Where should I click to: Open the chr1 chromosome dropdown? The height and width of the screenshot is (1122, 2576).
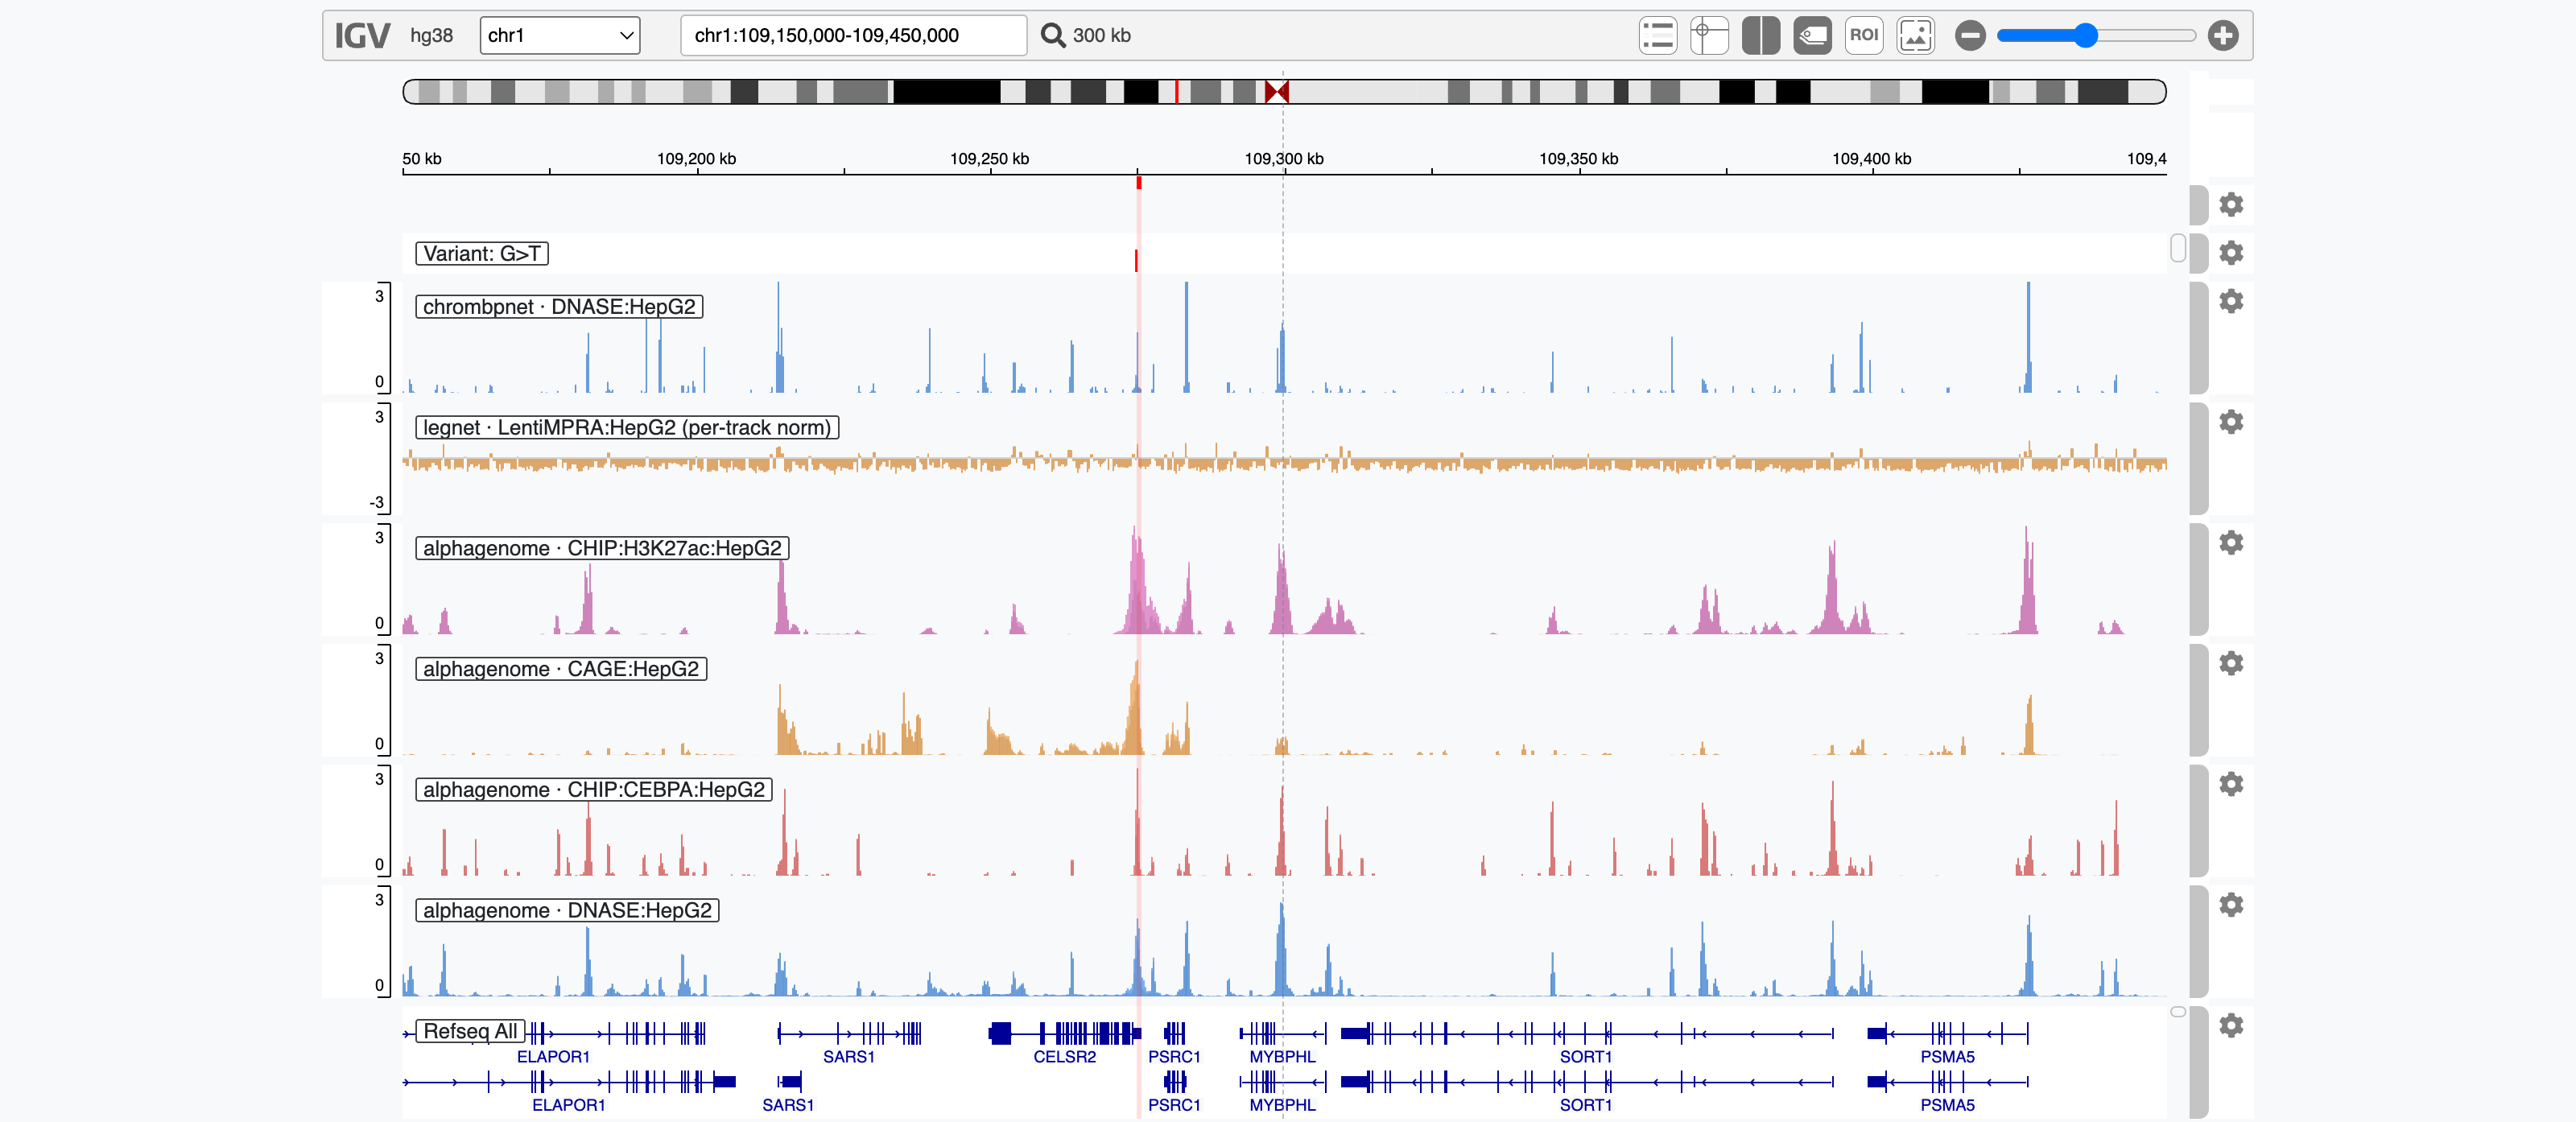tap(559, 35)
